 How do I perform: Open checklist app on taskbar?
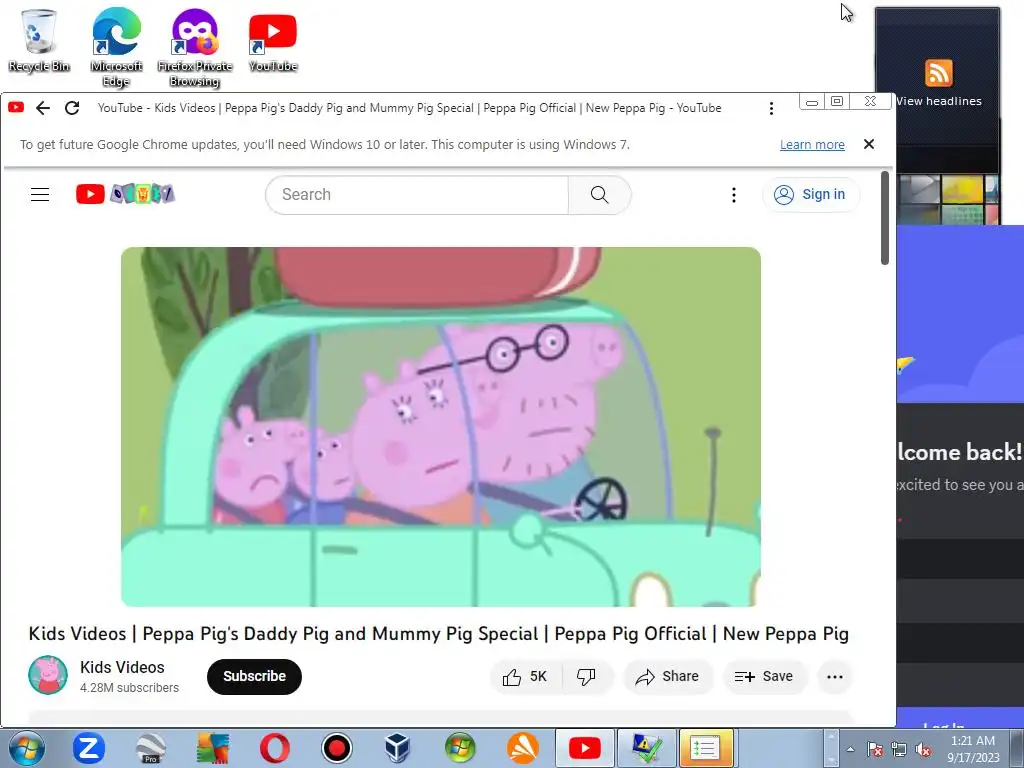pyautogui.click(x=705, y=748)
